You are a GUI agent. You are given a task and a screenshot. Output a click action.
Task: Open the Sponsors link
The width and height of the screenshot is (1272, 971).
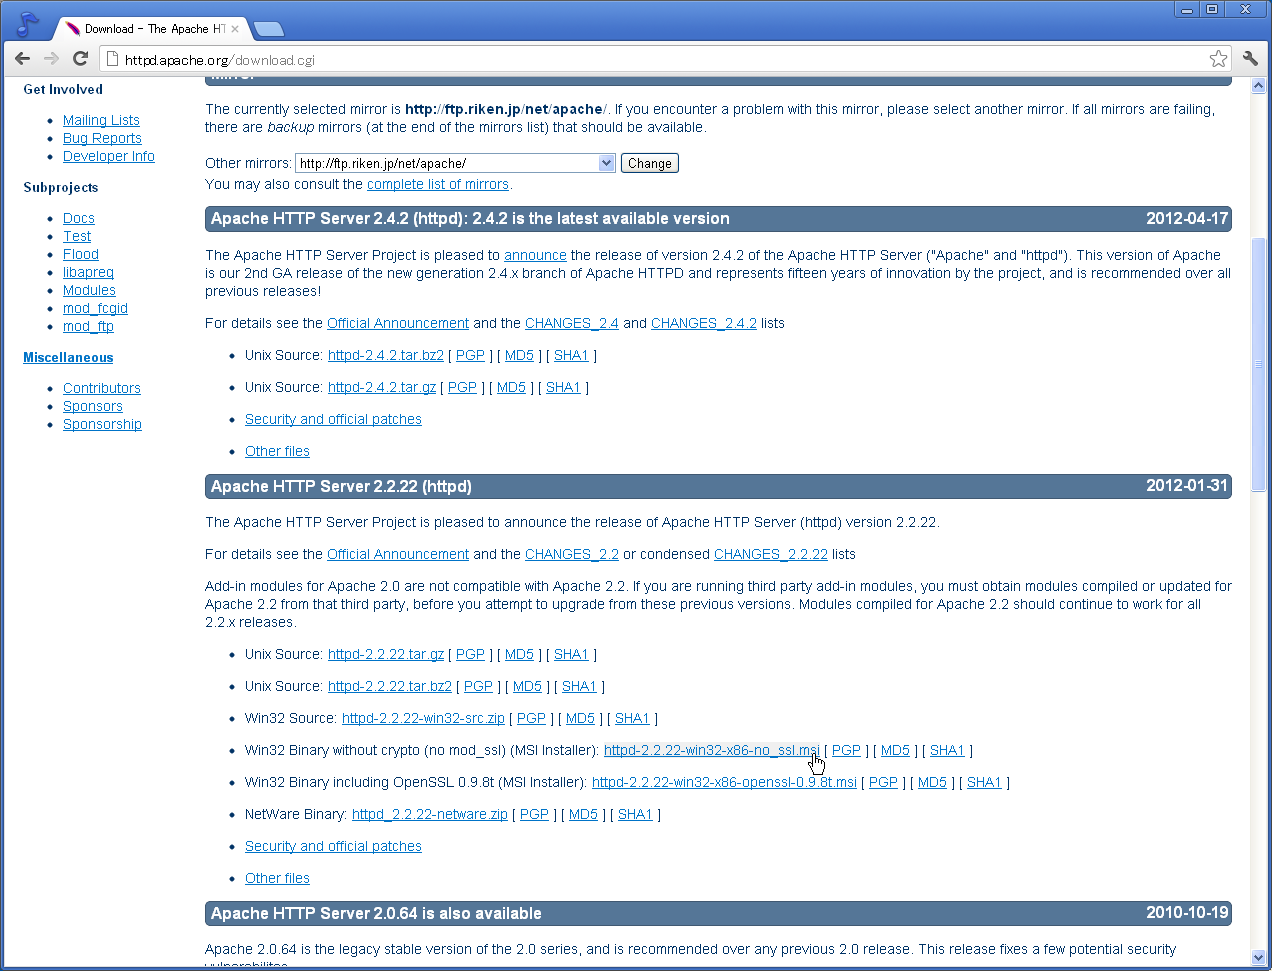tap(93, 406)
